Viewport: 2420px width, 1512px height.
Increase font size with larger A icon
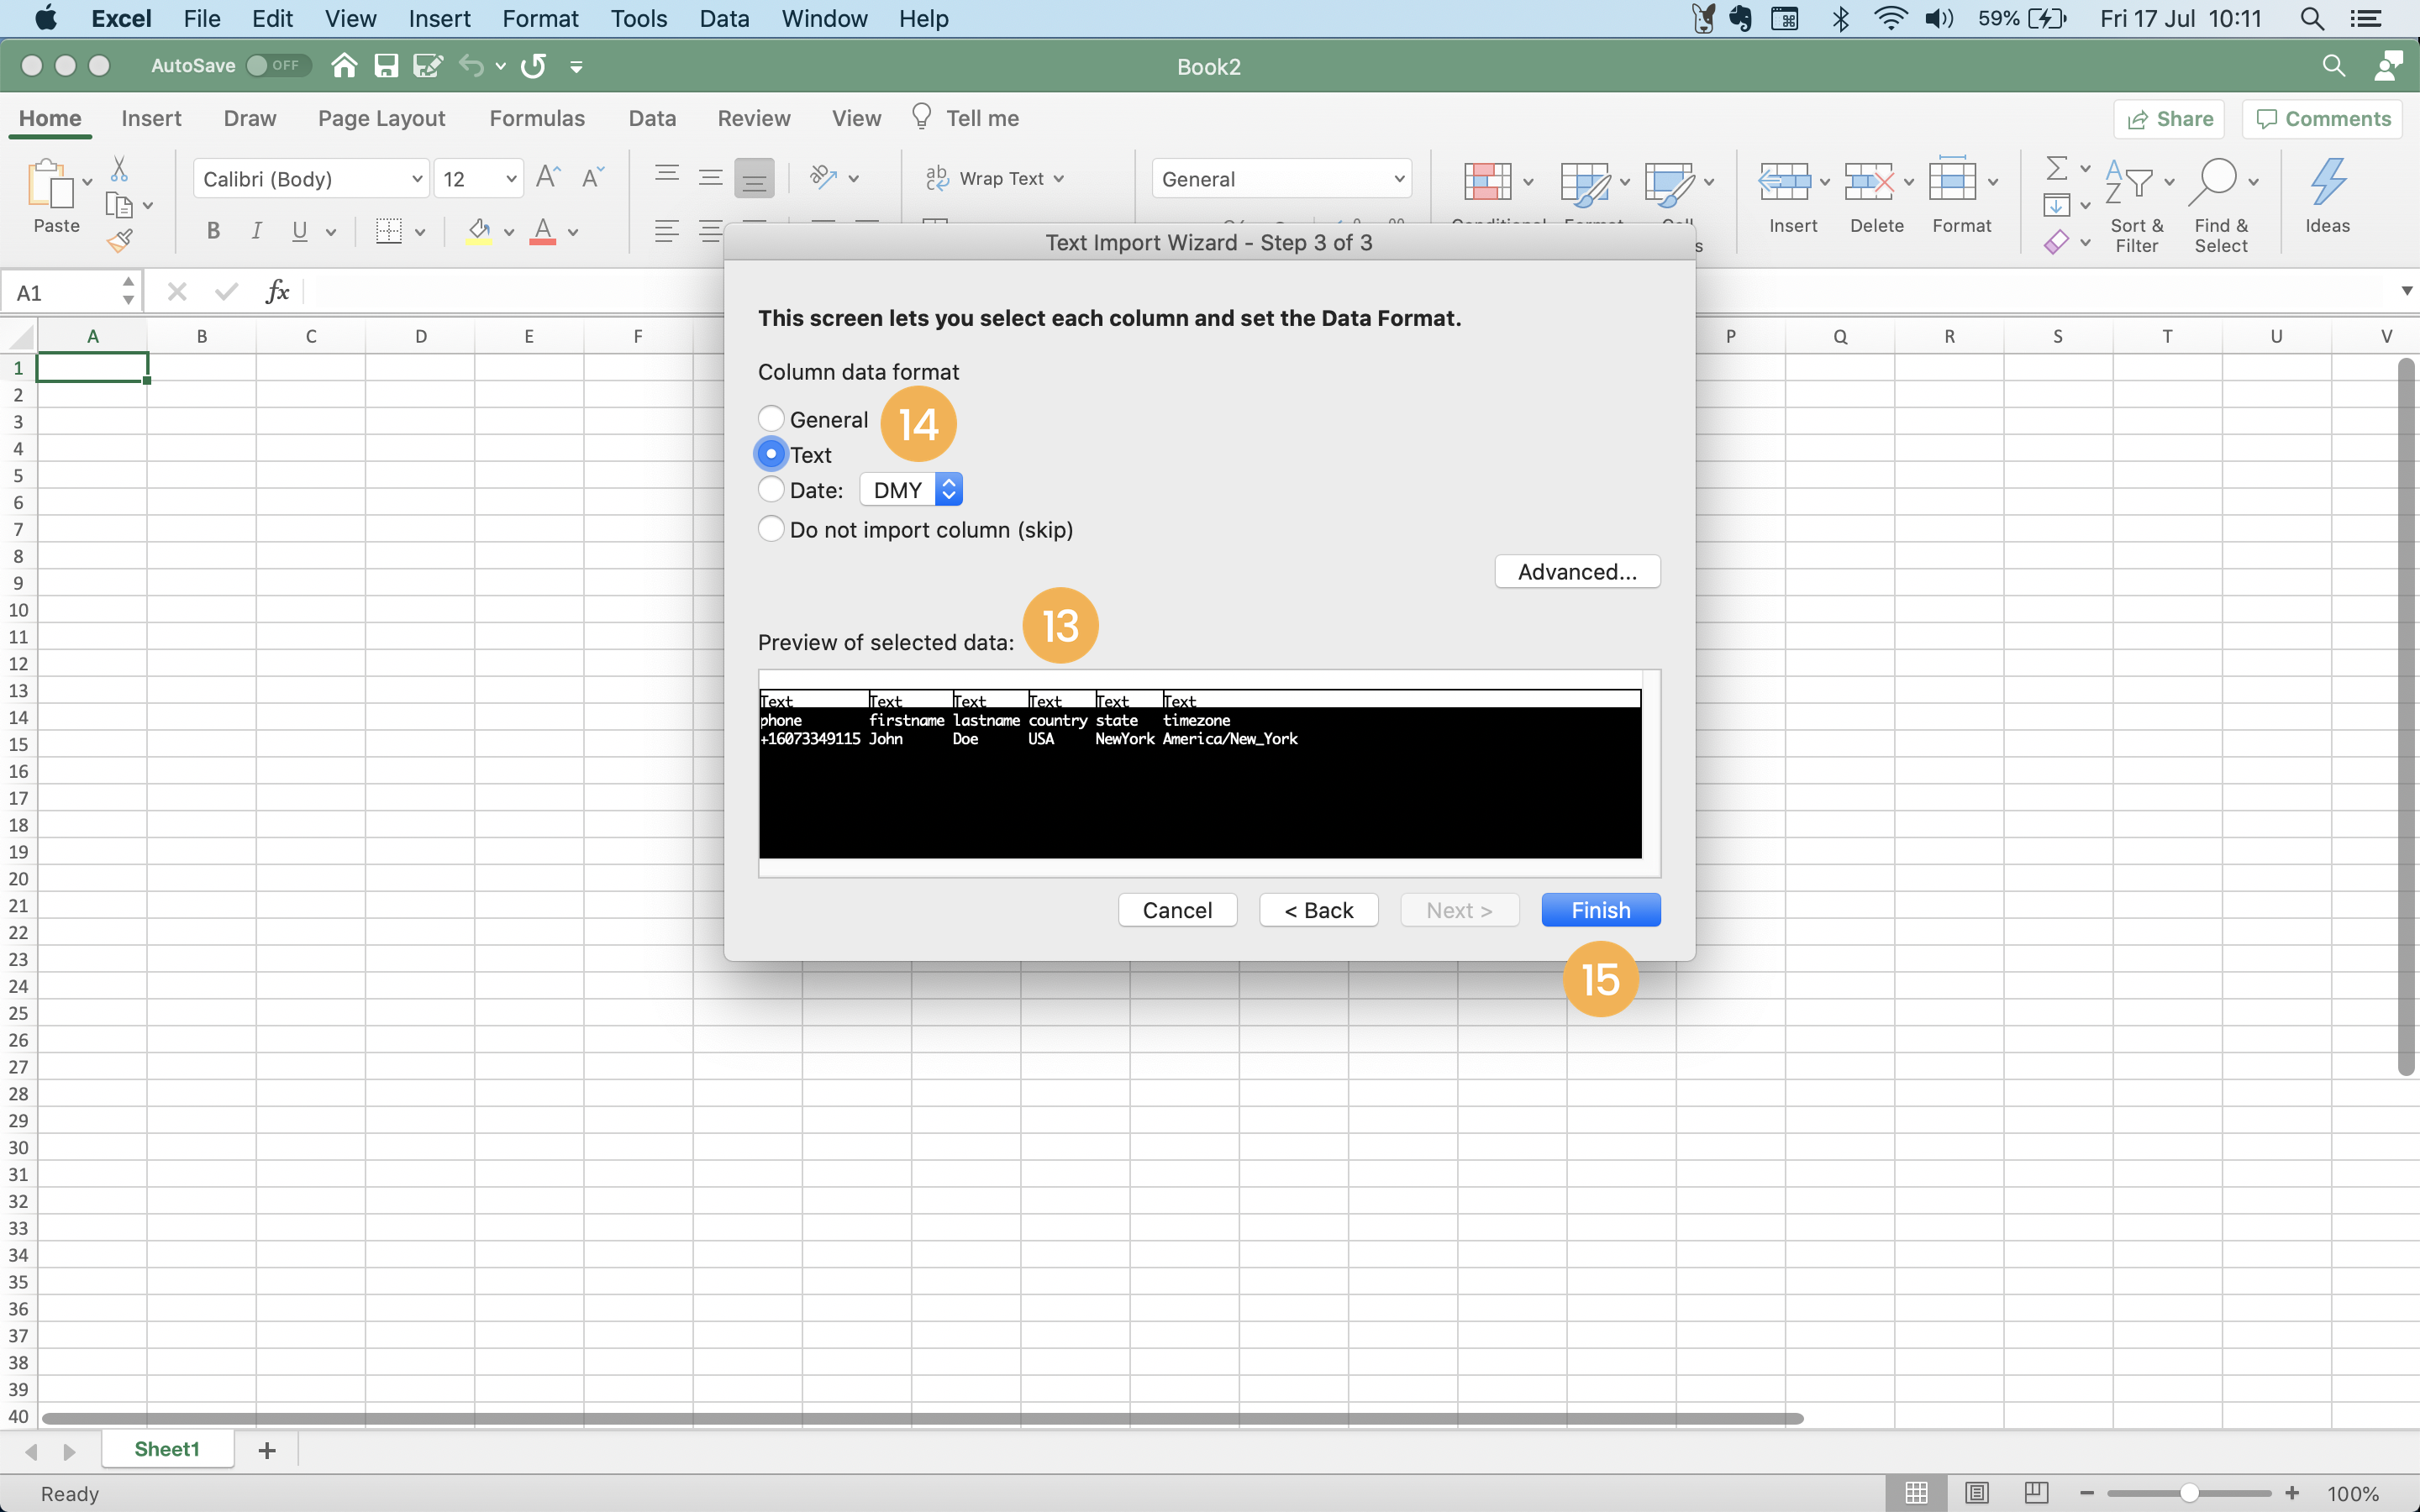pos(548,178)
